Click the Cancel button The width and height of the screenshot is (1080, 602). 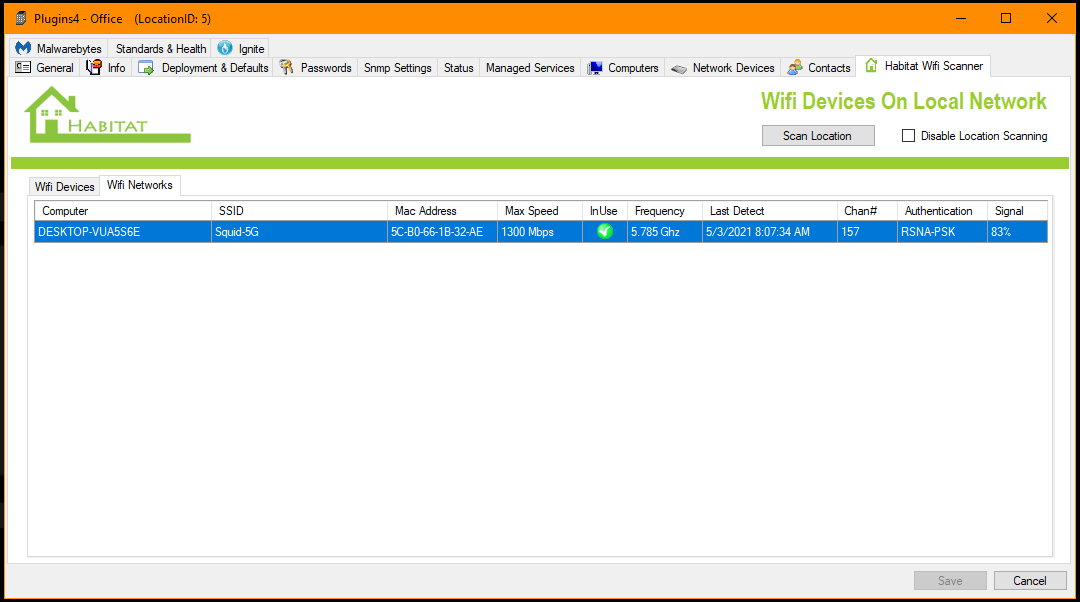click(1030, 580)
